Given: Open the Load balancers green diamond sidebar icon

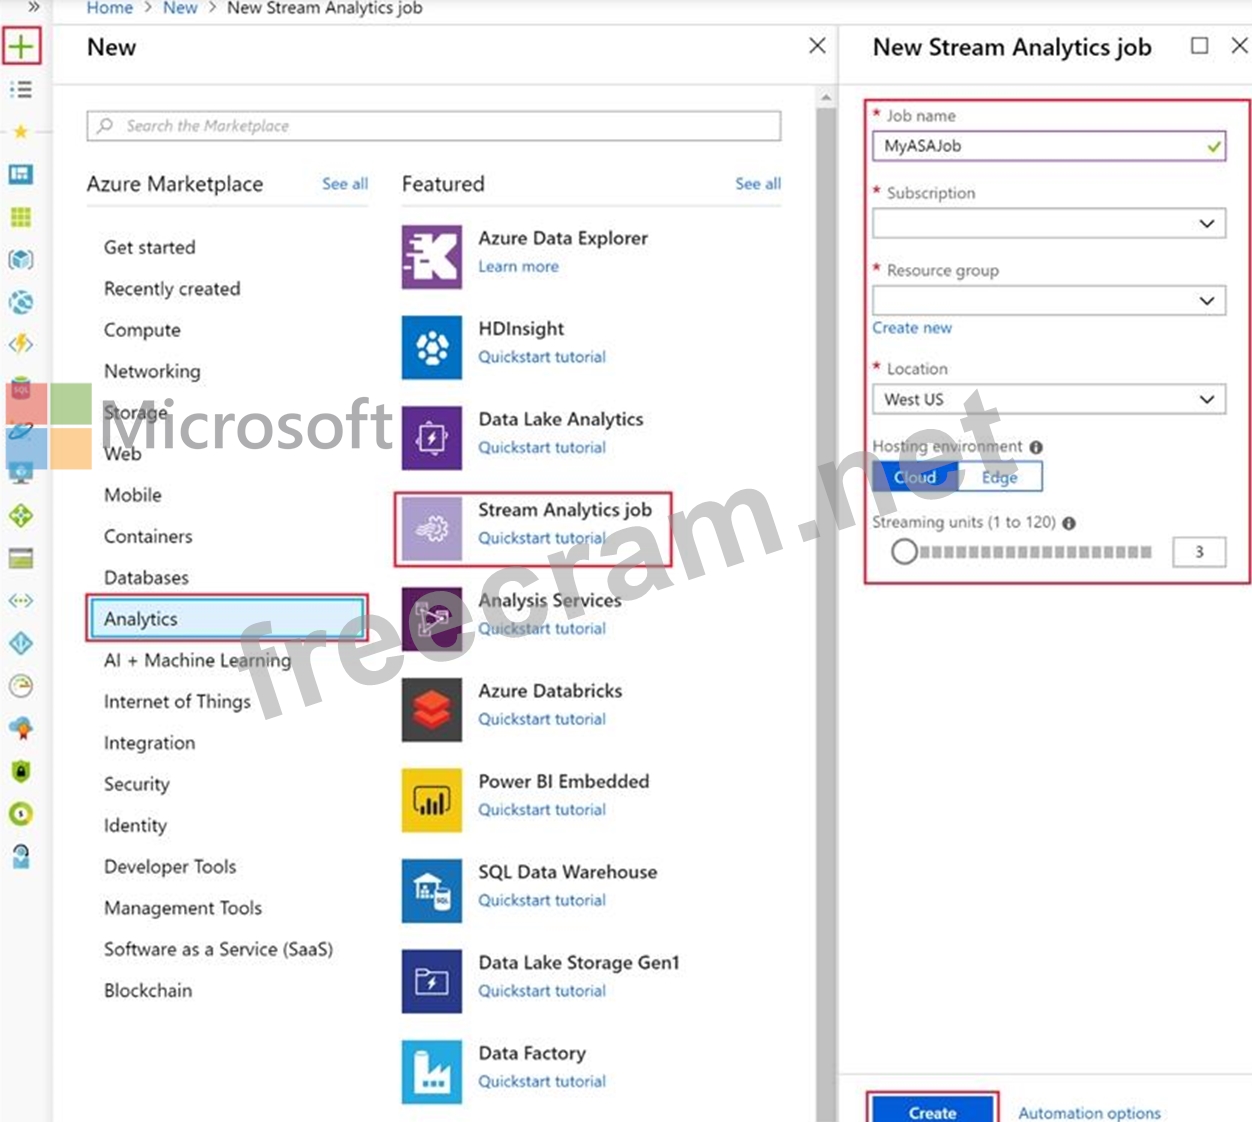Looking at the screenshot, I should tap(21, 516).
